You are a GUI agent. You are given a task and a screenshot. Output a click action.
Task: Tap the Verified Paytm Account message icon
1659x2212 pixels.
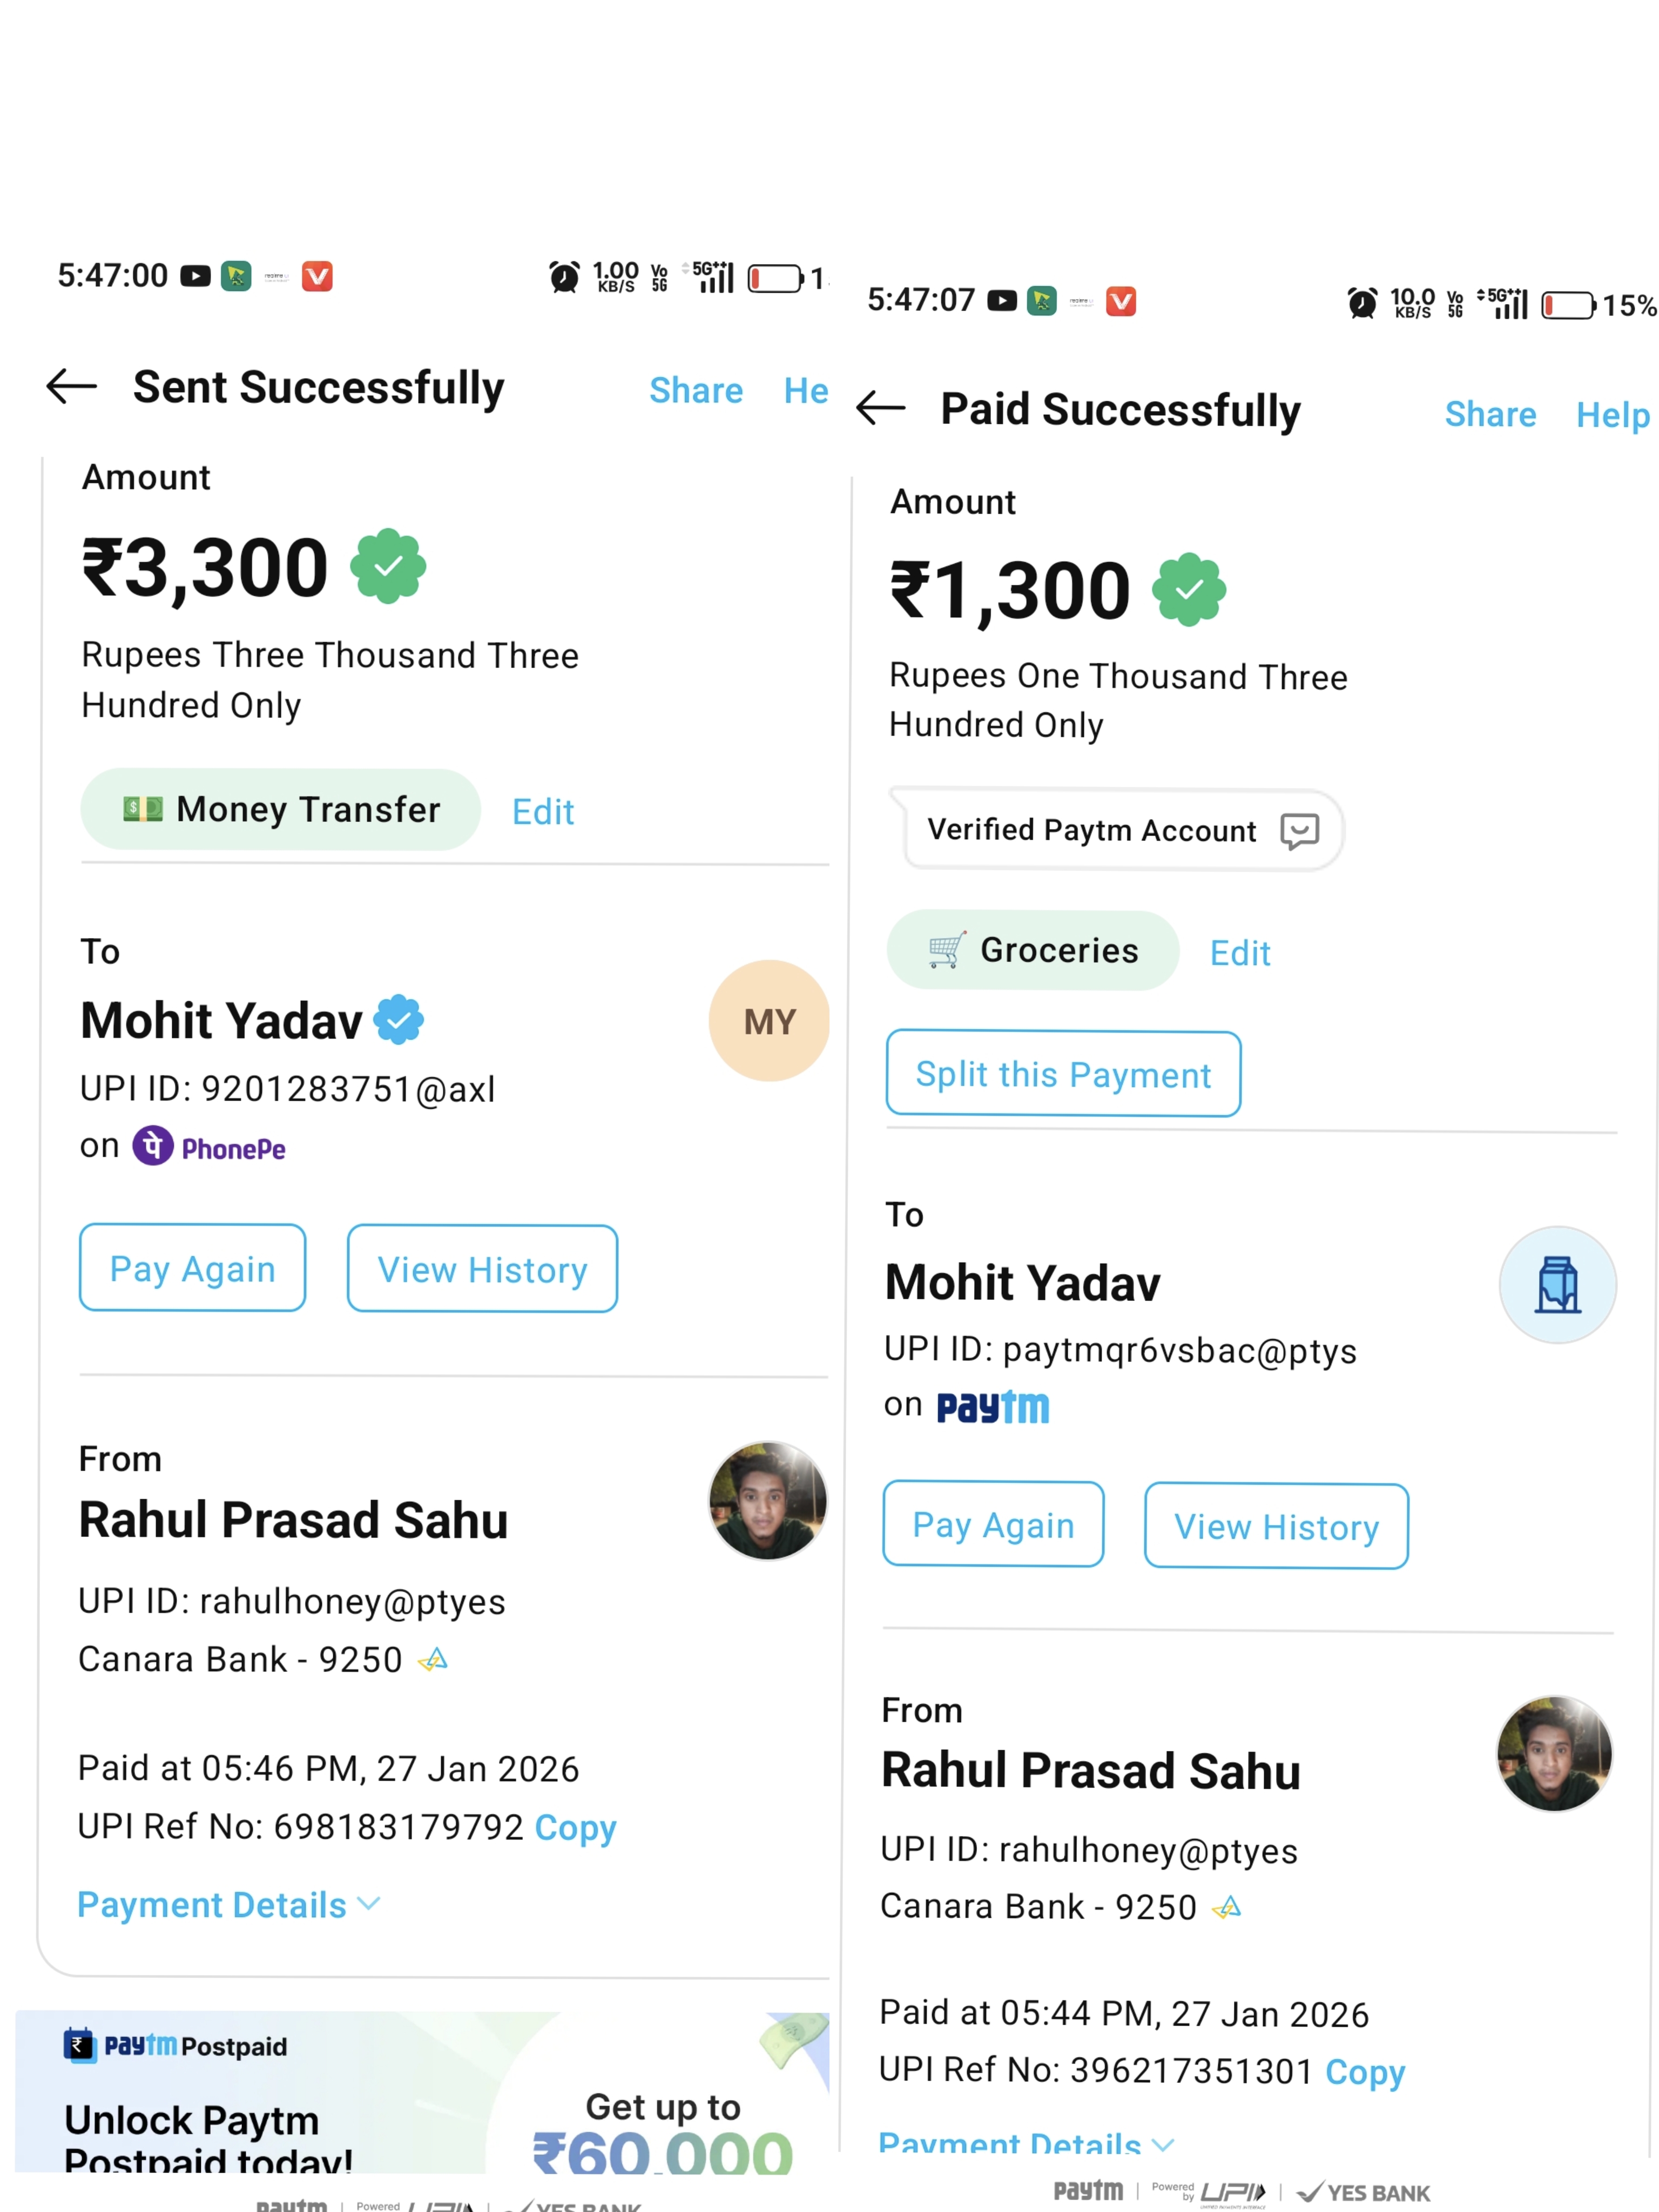1299,831
